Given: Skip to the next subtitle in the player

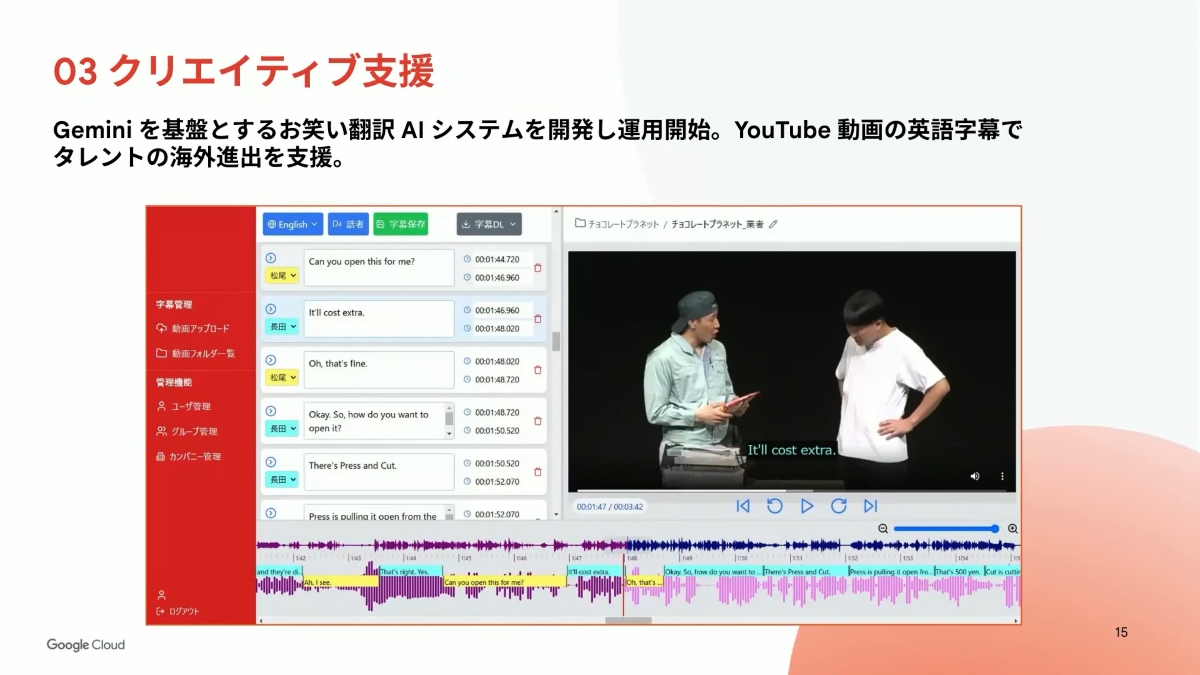Looking at the screenshot, I should pos(871,506).
